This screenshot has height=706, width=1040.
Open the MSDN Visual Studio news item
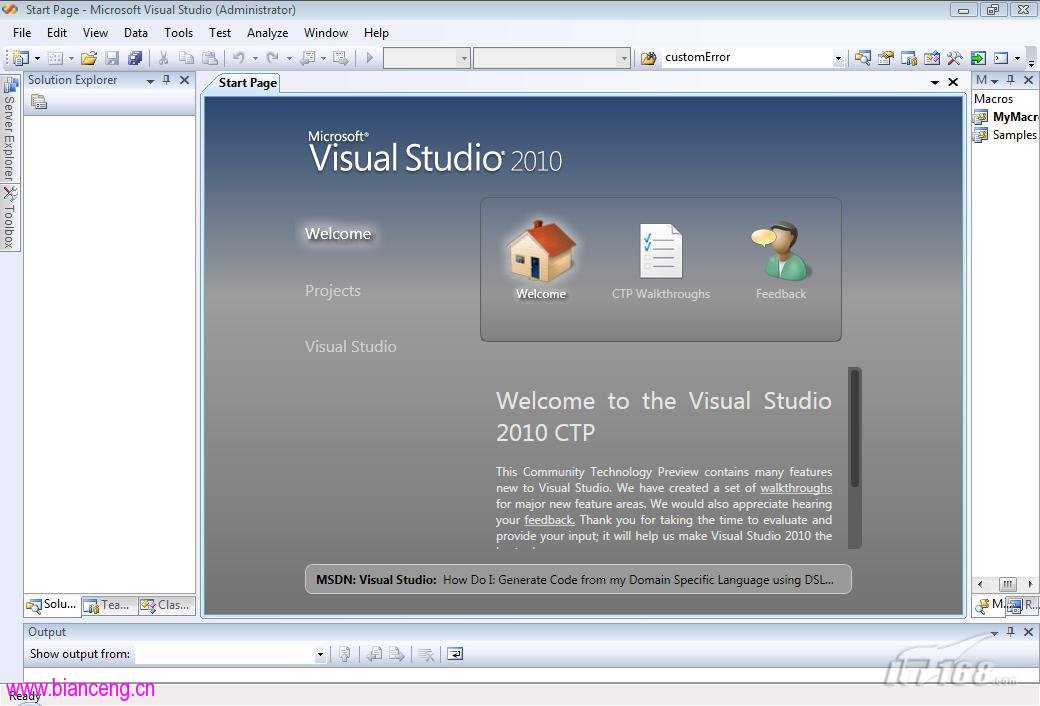(578, 579)
